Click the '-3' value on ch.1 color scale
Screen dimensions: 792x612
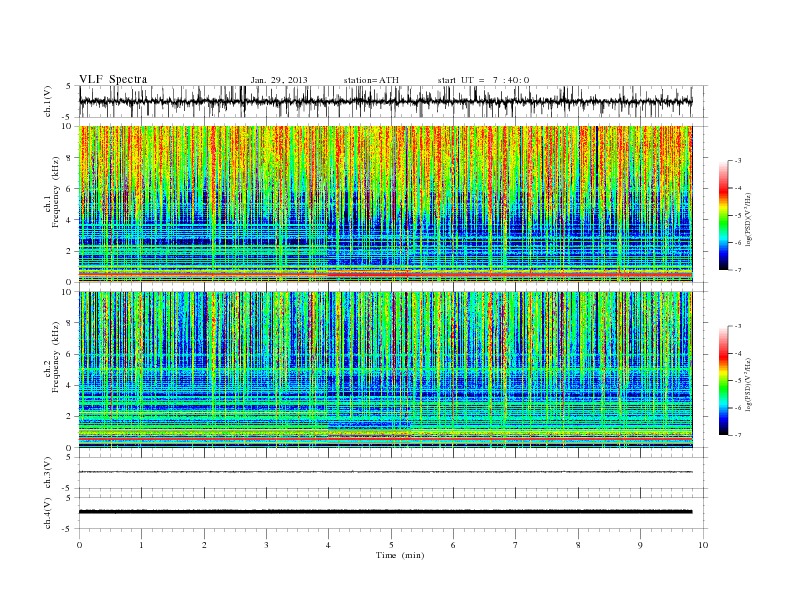pos(738,161)
